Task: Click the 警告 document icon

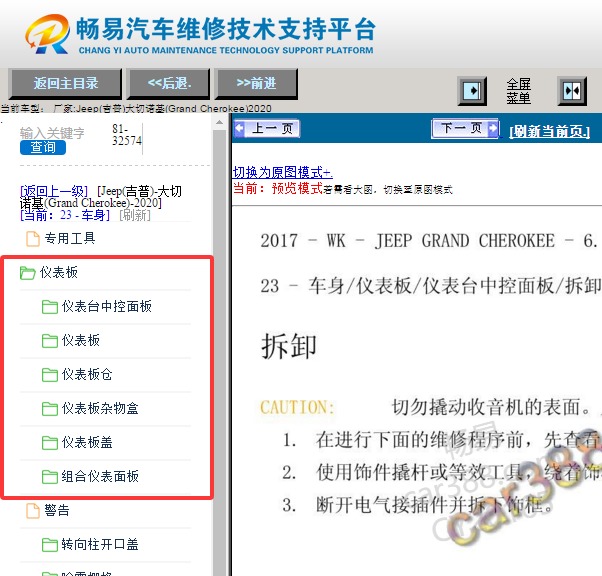Action: [33, 511]
